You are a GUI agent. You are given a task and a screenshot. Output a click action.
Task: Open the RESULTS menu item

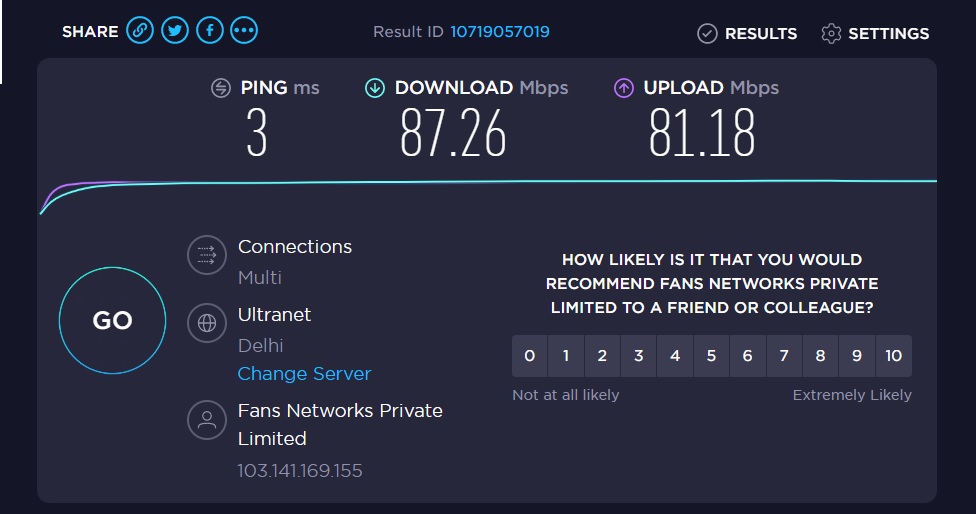(x=760, y=34)
